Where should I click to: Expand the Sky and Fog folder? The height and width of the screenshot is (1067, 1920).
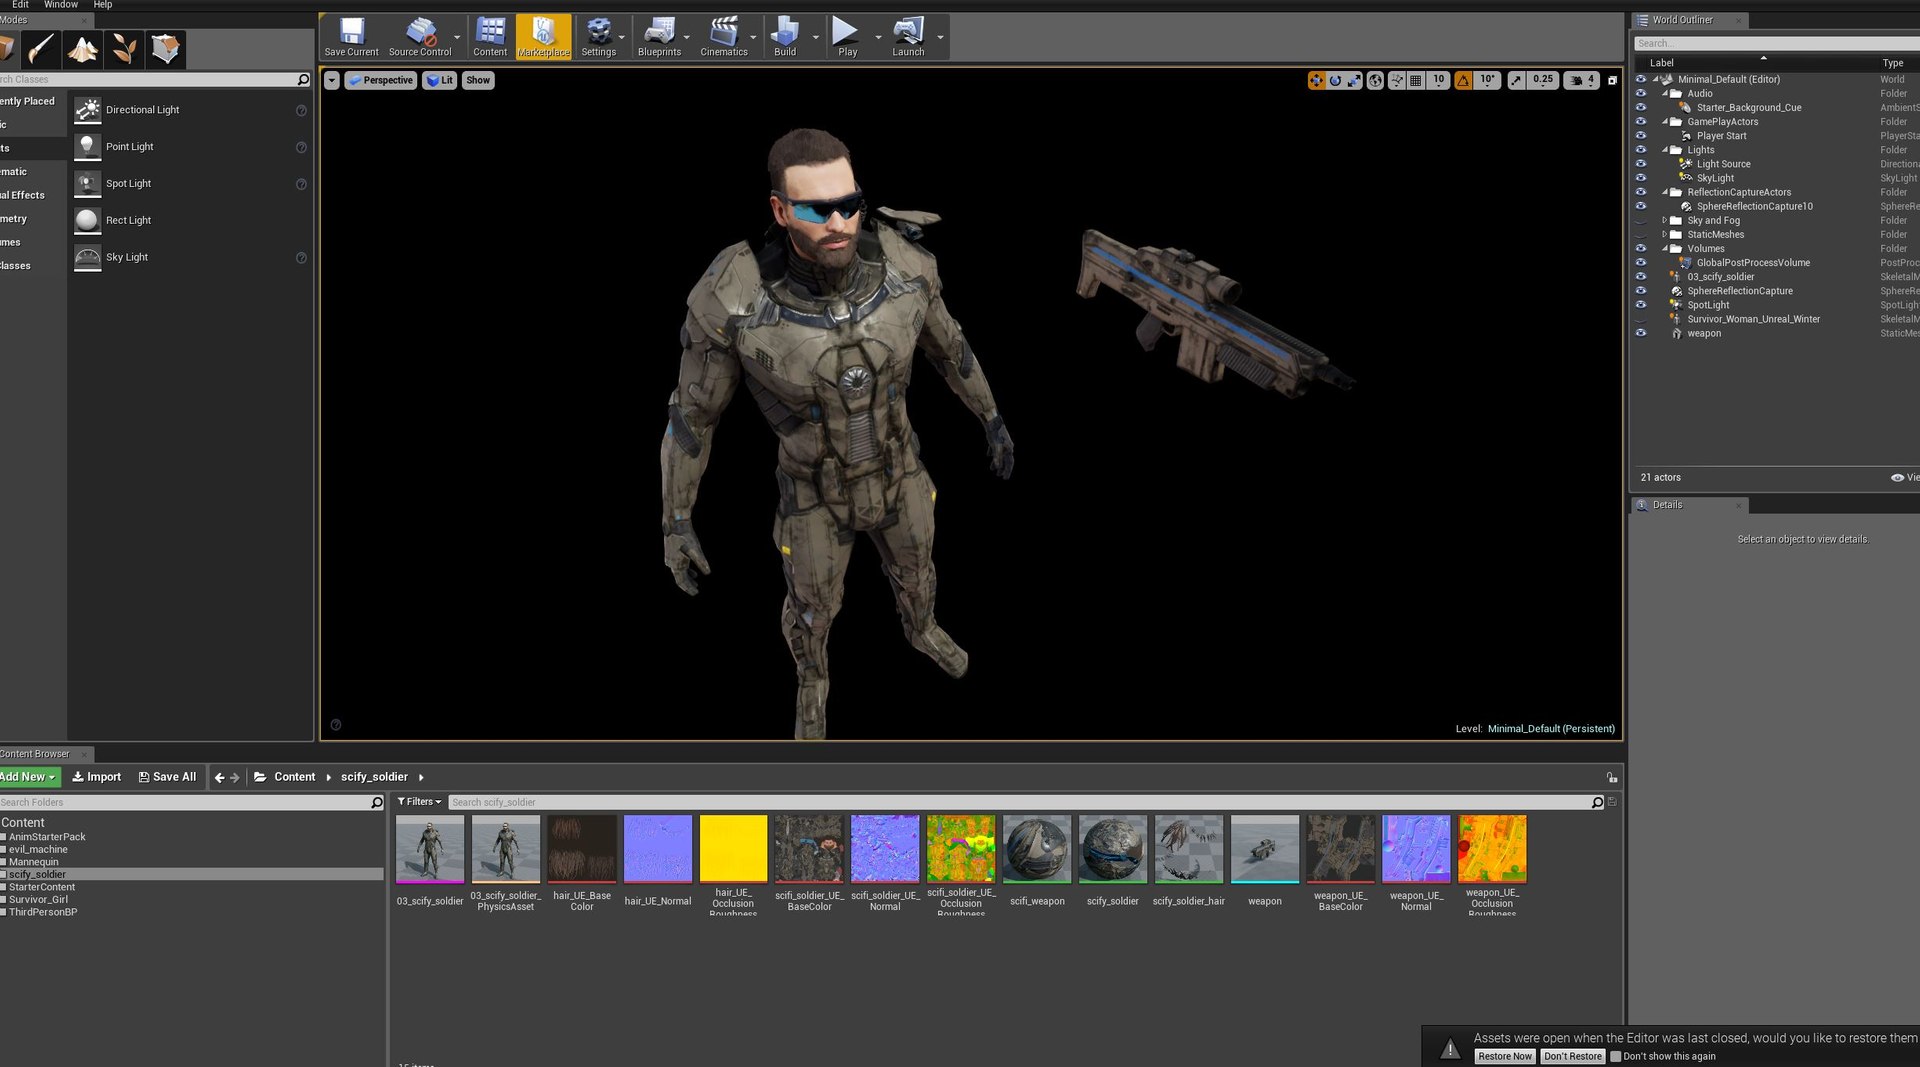[1665, 220]
